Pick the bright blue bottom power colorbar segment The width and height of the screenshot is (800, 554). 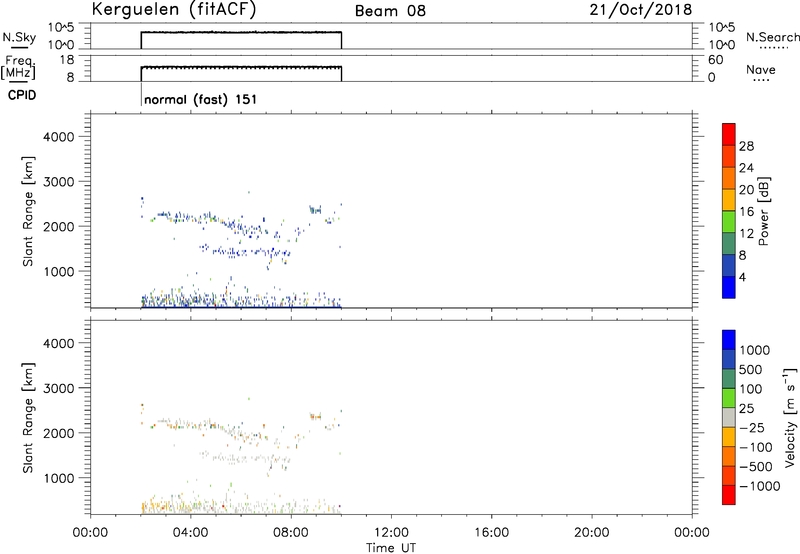pos(729,287)
